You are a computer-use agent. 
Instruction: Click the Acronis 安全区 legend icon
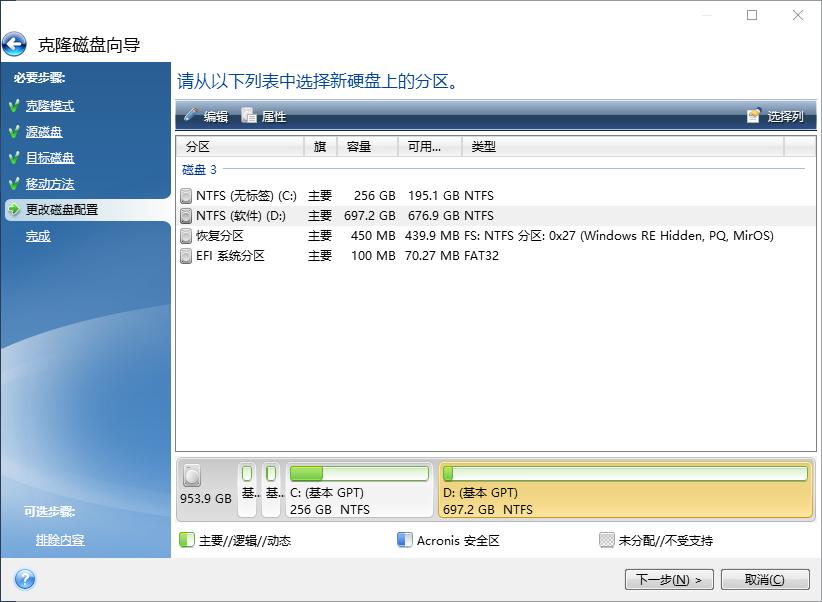pos(404,540)
